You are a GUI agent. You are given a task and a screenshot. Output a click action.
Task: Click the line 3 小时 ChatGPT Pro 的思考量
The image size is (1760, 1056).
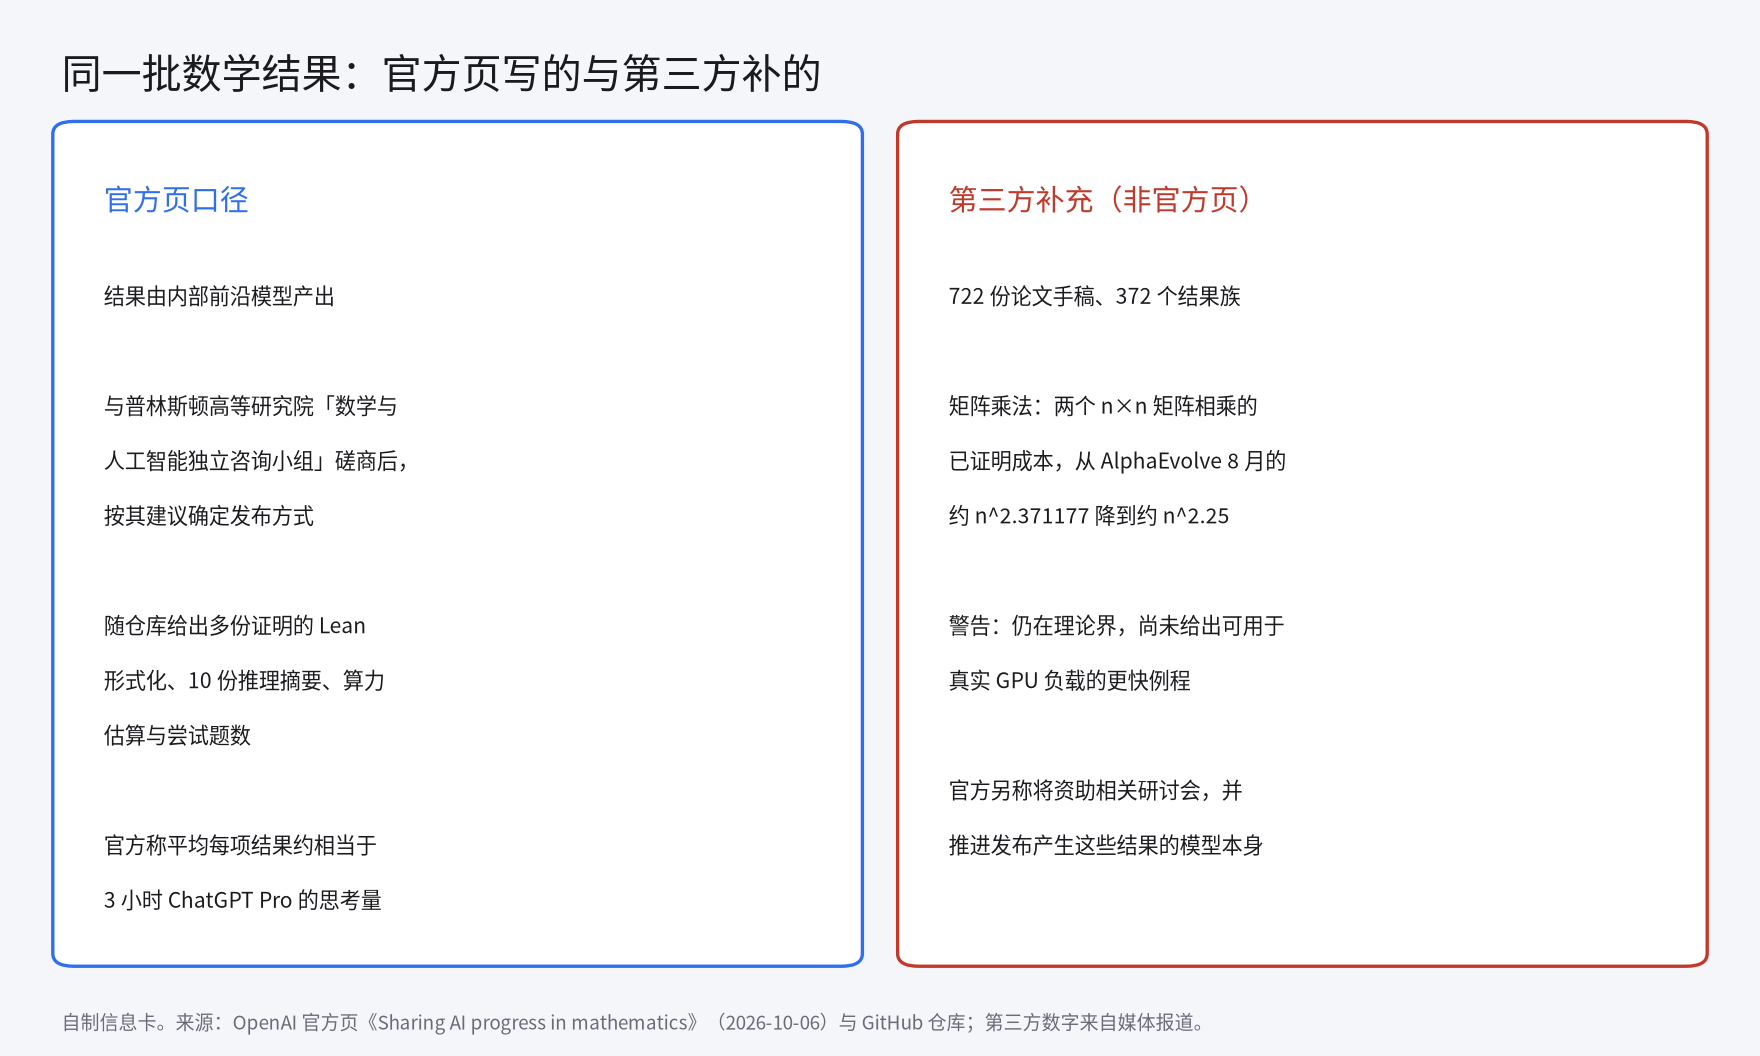pos(243,901)
